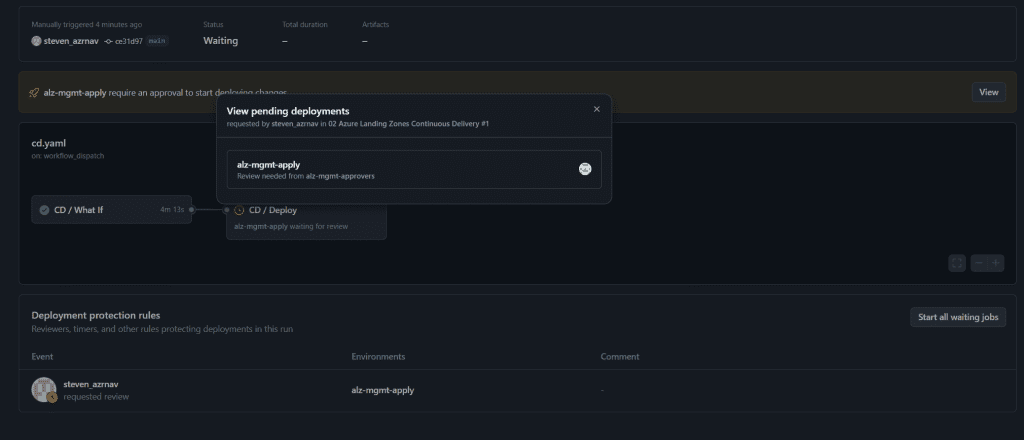Open alz-mgmt-apply environment link in table
The image size is (1024, 440).
click(x=382, y=390)
